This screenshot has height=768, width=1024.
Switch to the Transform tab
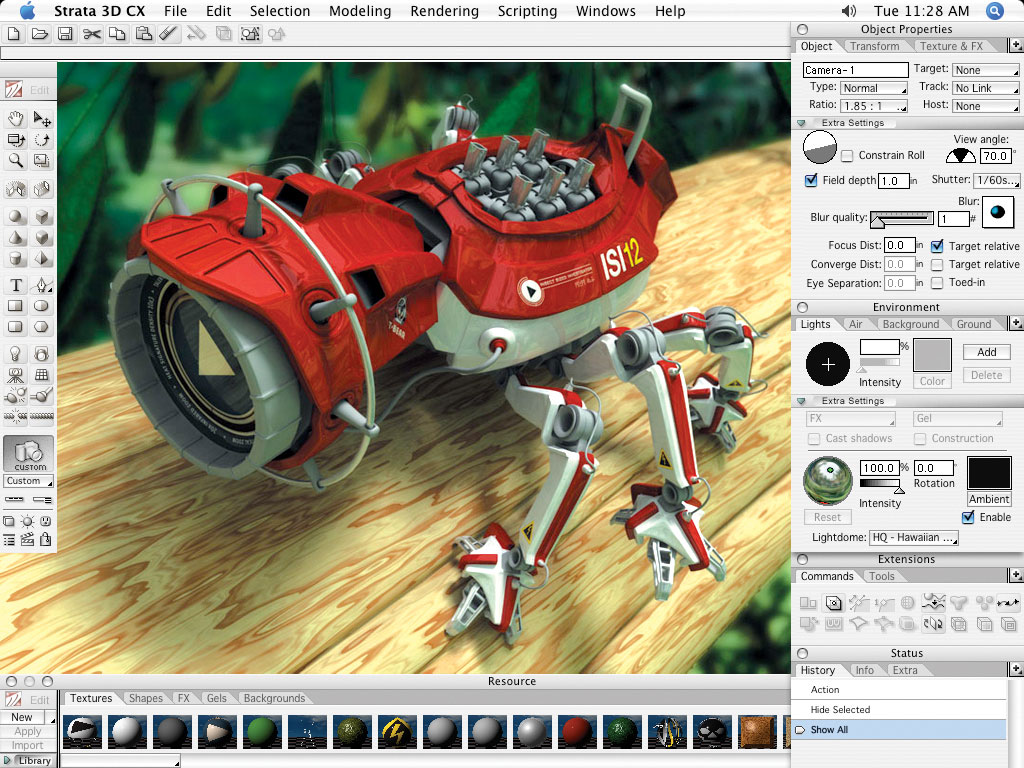point(874,46)
